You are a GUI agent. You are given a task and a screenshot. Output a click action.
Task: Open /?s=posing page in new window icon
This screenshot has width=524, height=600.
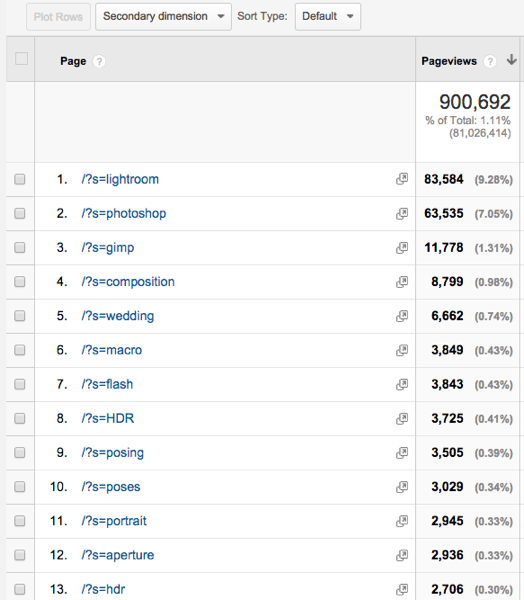(402, 453)
